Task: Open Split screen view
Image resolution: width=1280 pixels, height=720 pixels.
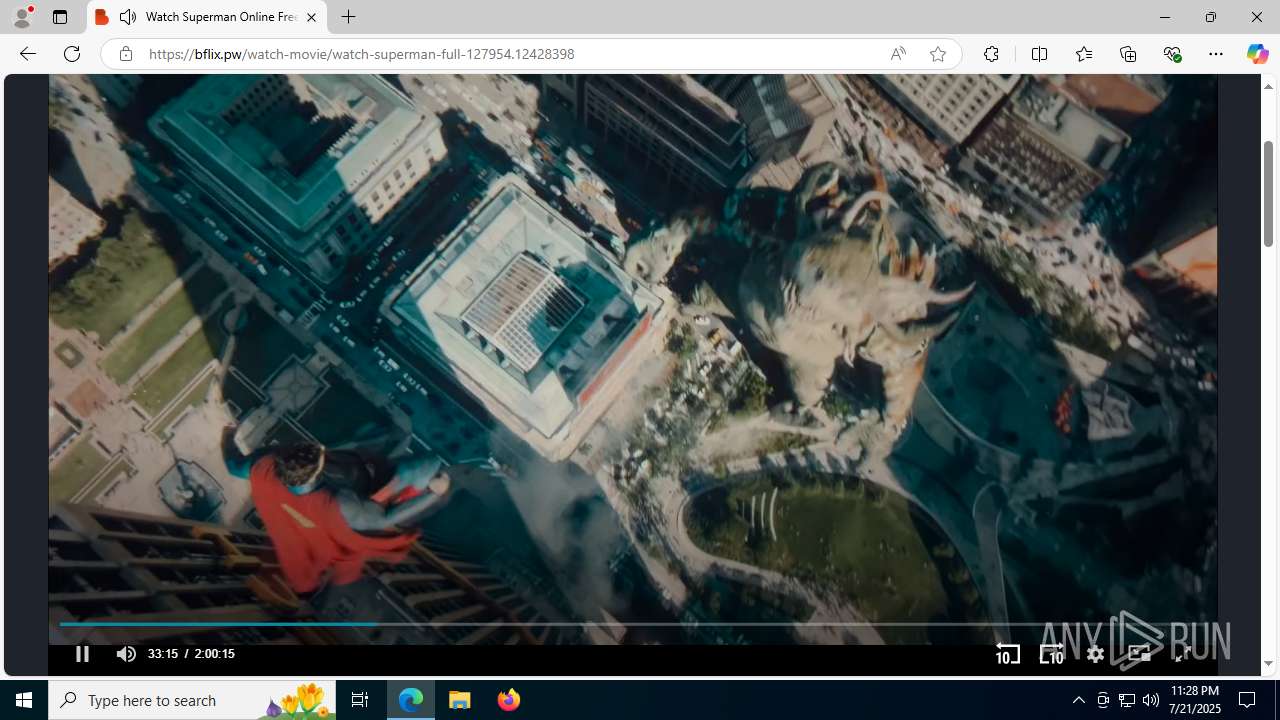Action: coord(1039,54)
